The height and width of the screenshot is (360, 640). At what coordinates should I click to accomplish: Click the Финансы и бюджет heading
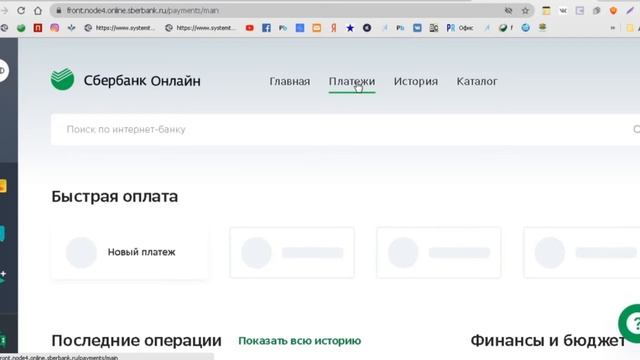click(548, 340)
